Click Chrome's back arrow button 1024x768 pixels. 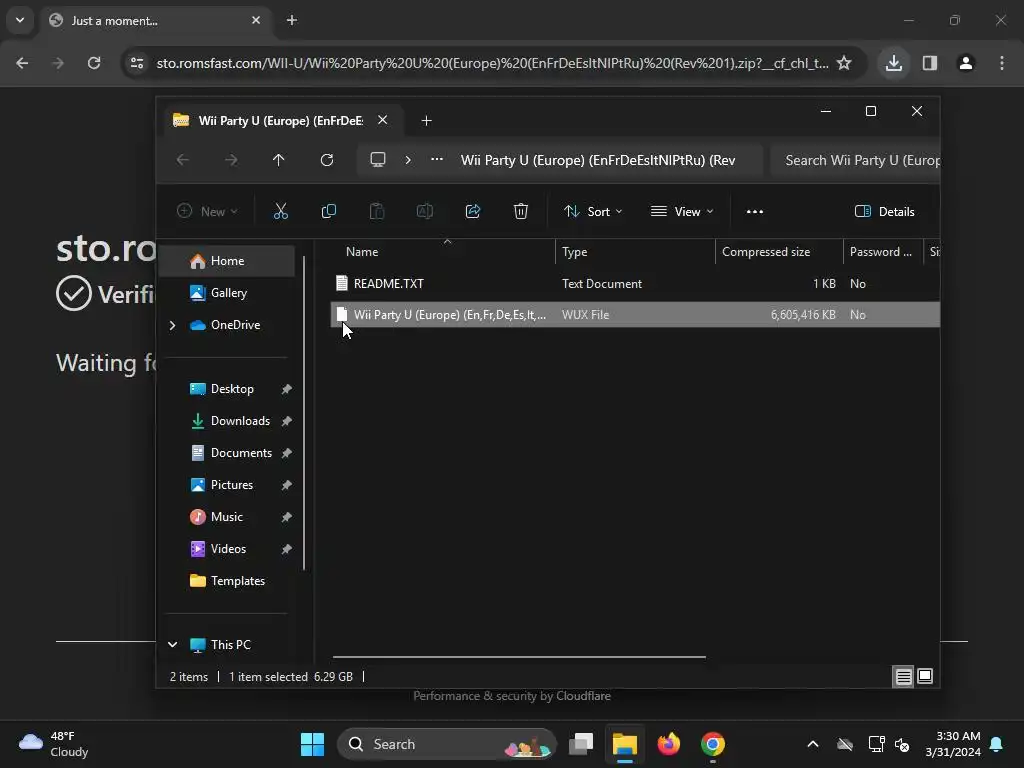point(22,63)
